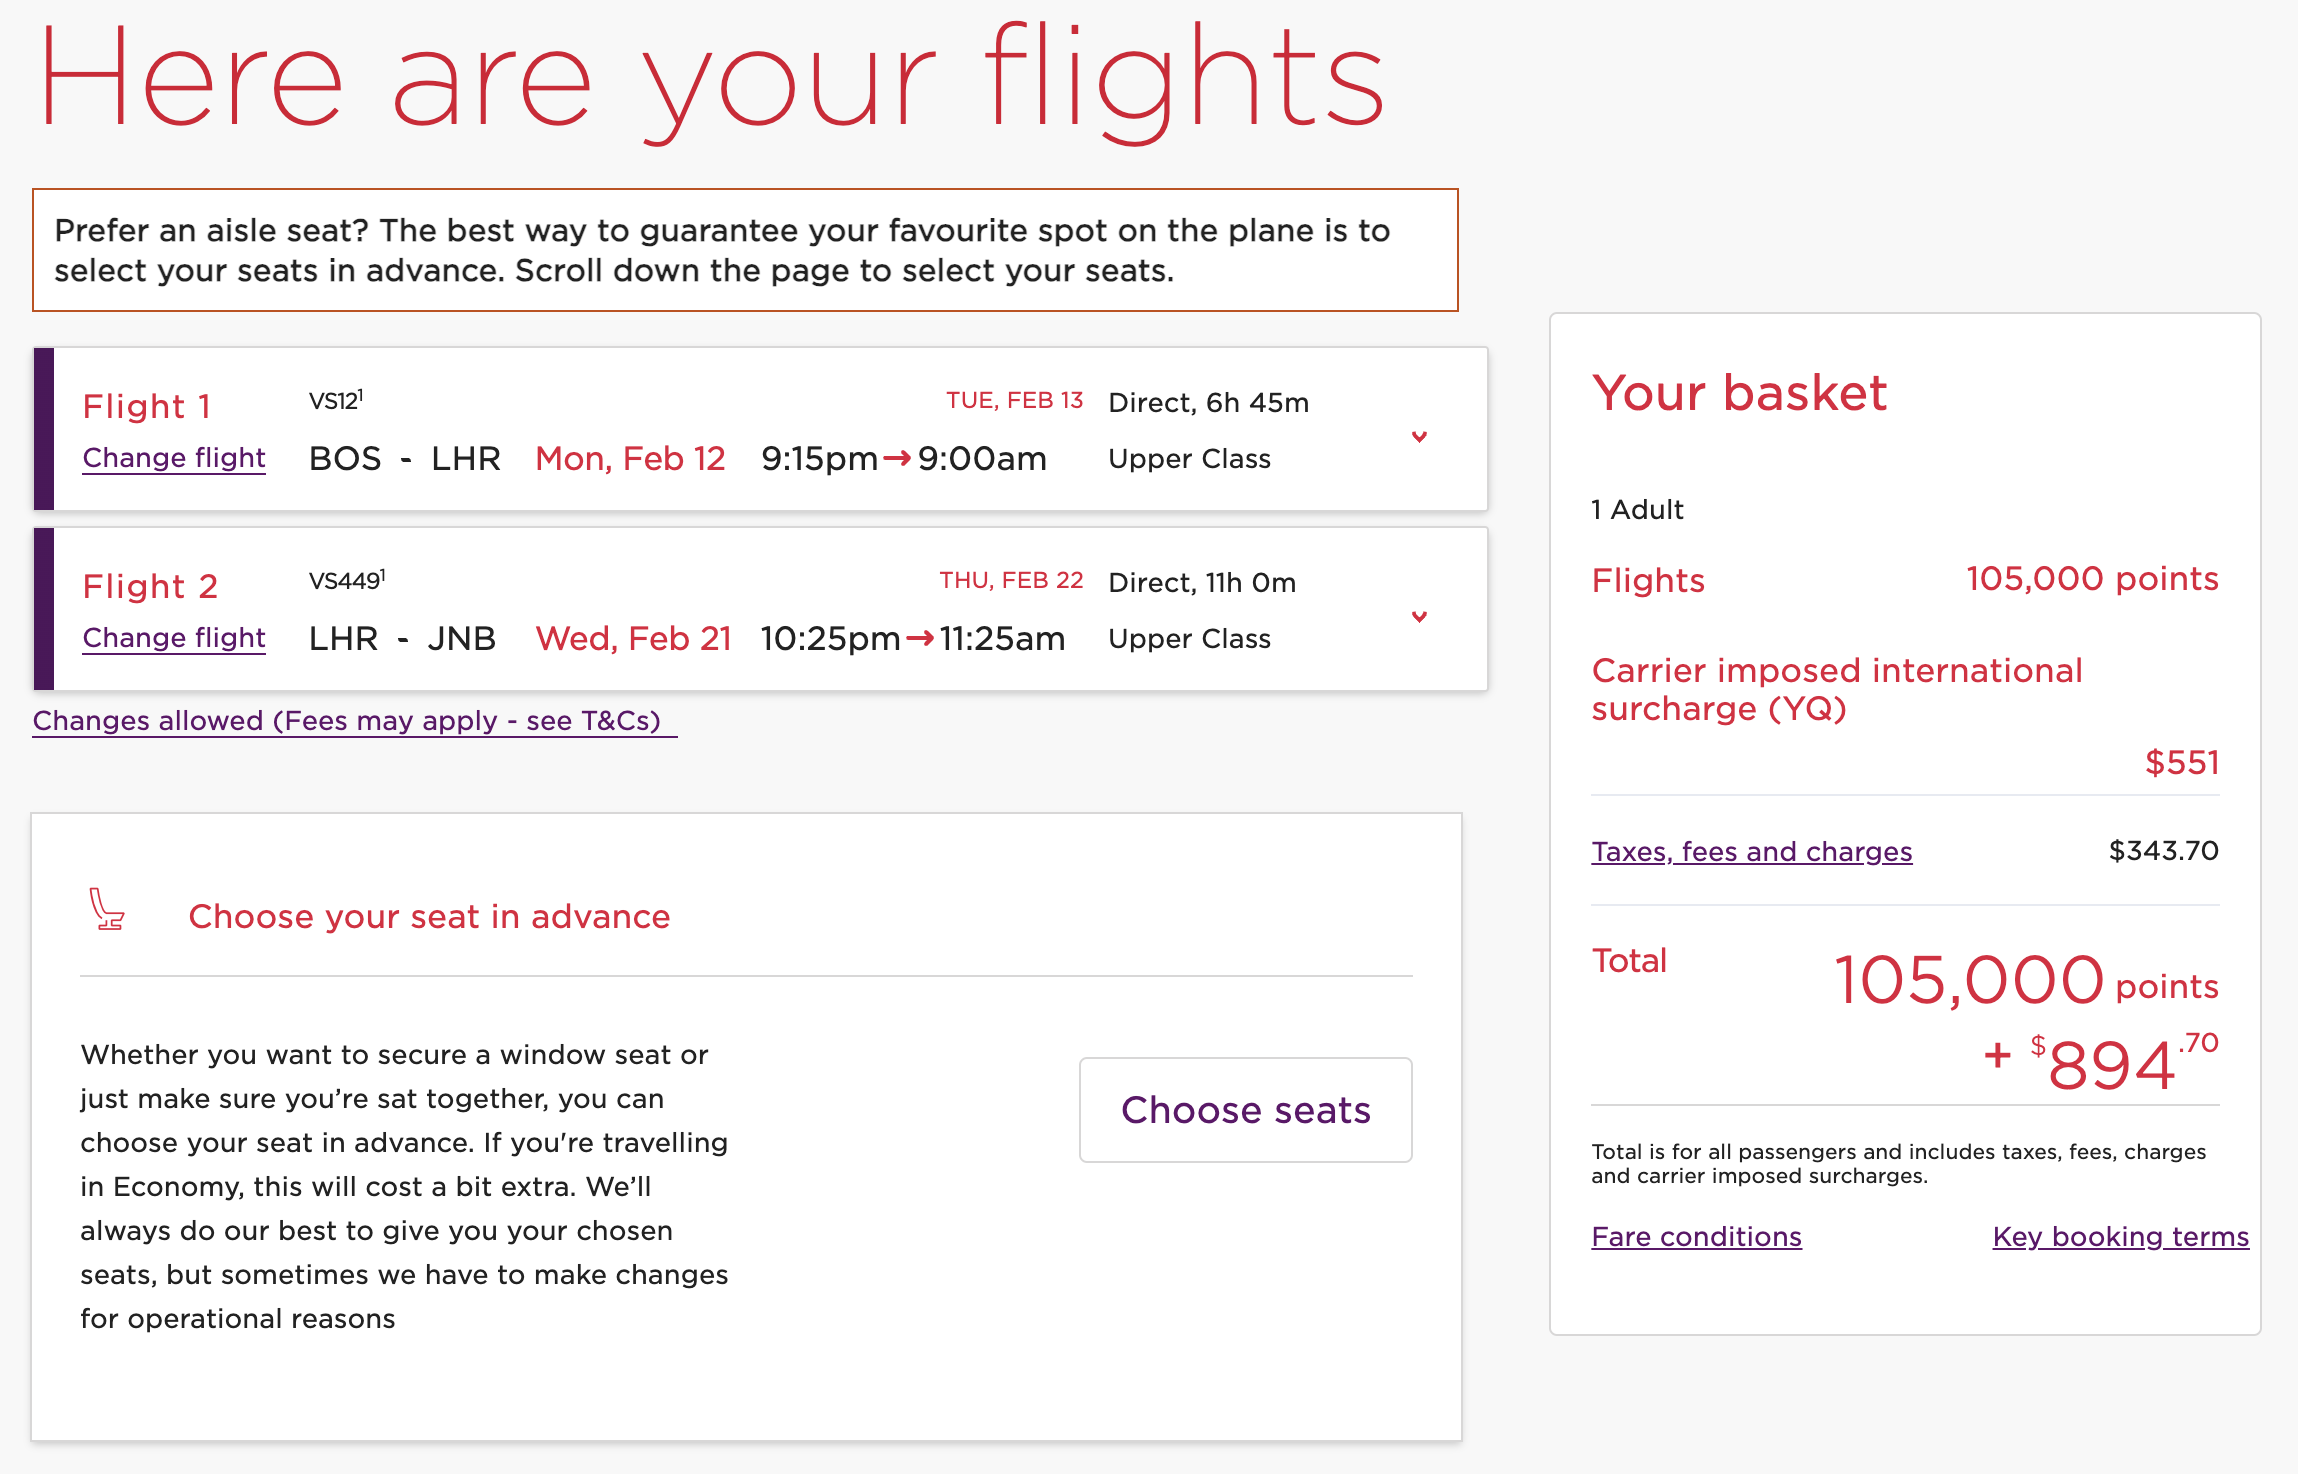Viewport: 2298px width, 1474px height.
Task: Click the LHR - JNB route text
Action: pos(402,639)
